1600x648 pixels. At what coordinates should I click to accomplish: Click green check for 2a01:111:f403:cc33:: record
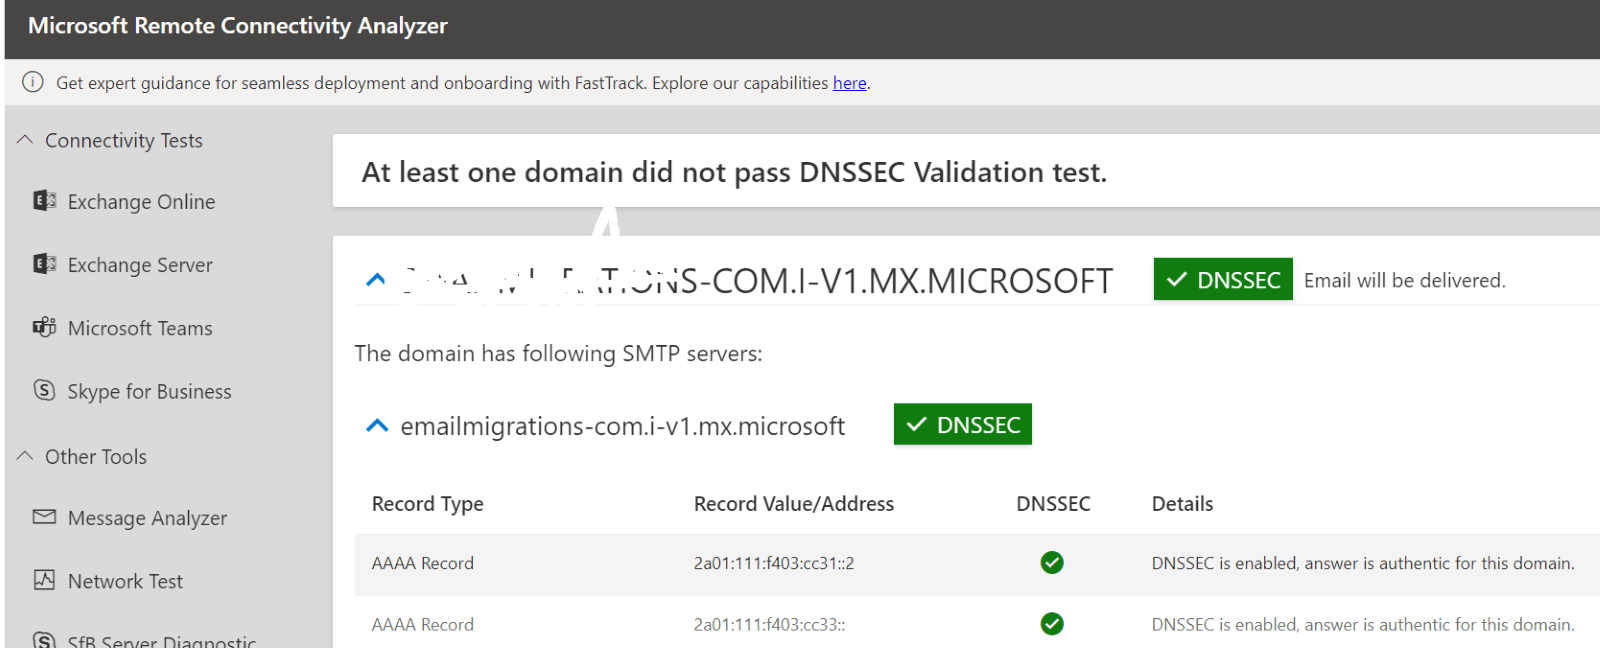(x=1052, y=624)
